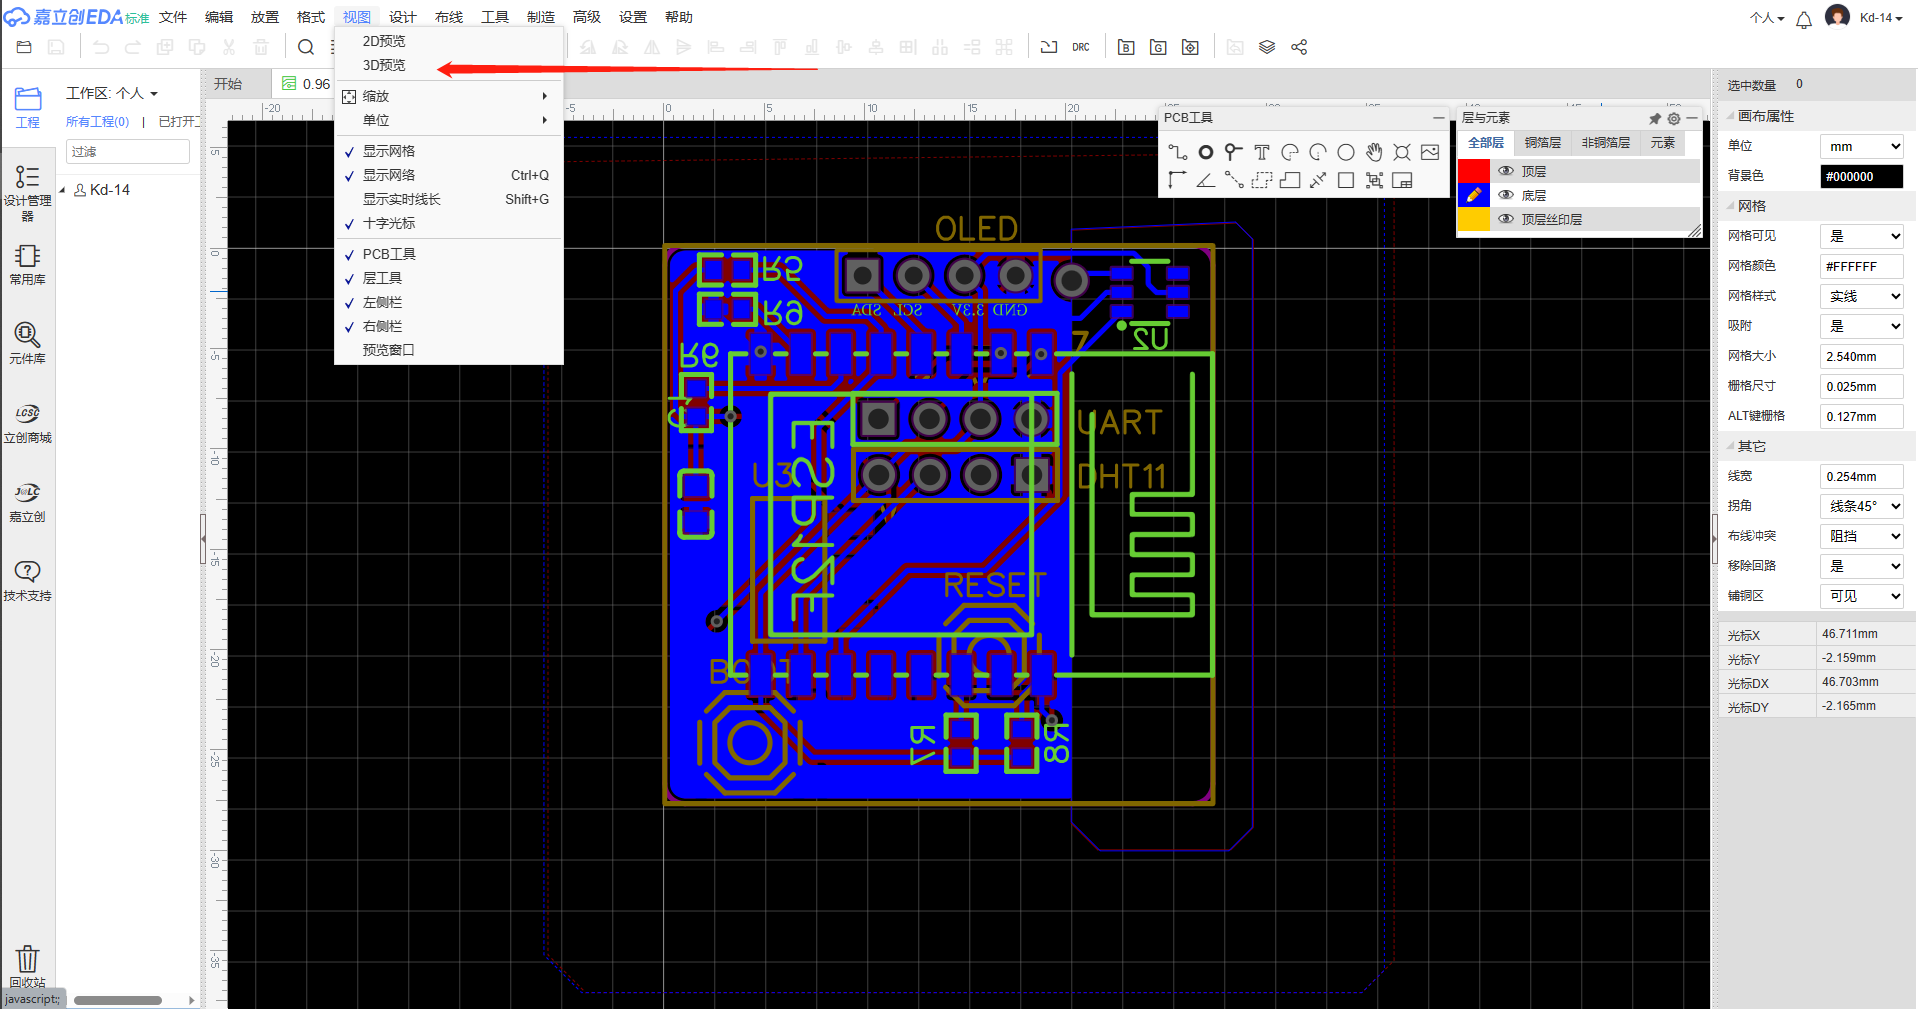Select the Text tool in PCB tools
The width and height of the screenshot is (1918, 1009).
1262,152
